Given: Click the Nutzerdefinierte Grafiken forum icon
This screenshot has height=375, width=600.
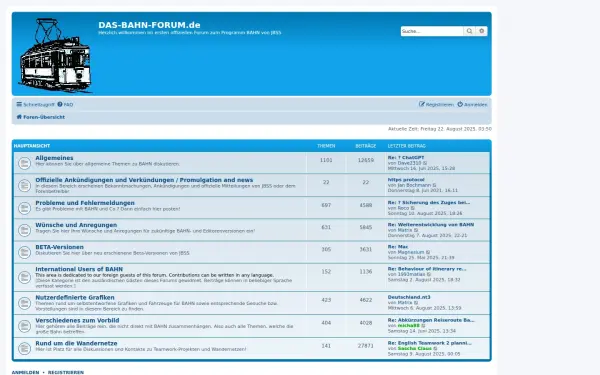Looking at the screenshot, I should pyautogui.click(x=24, y=303).
